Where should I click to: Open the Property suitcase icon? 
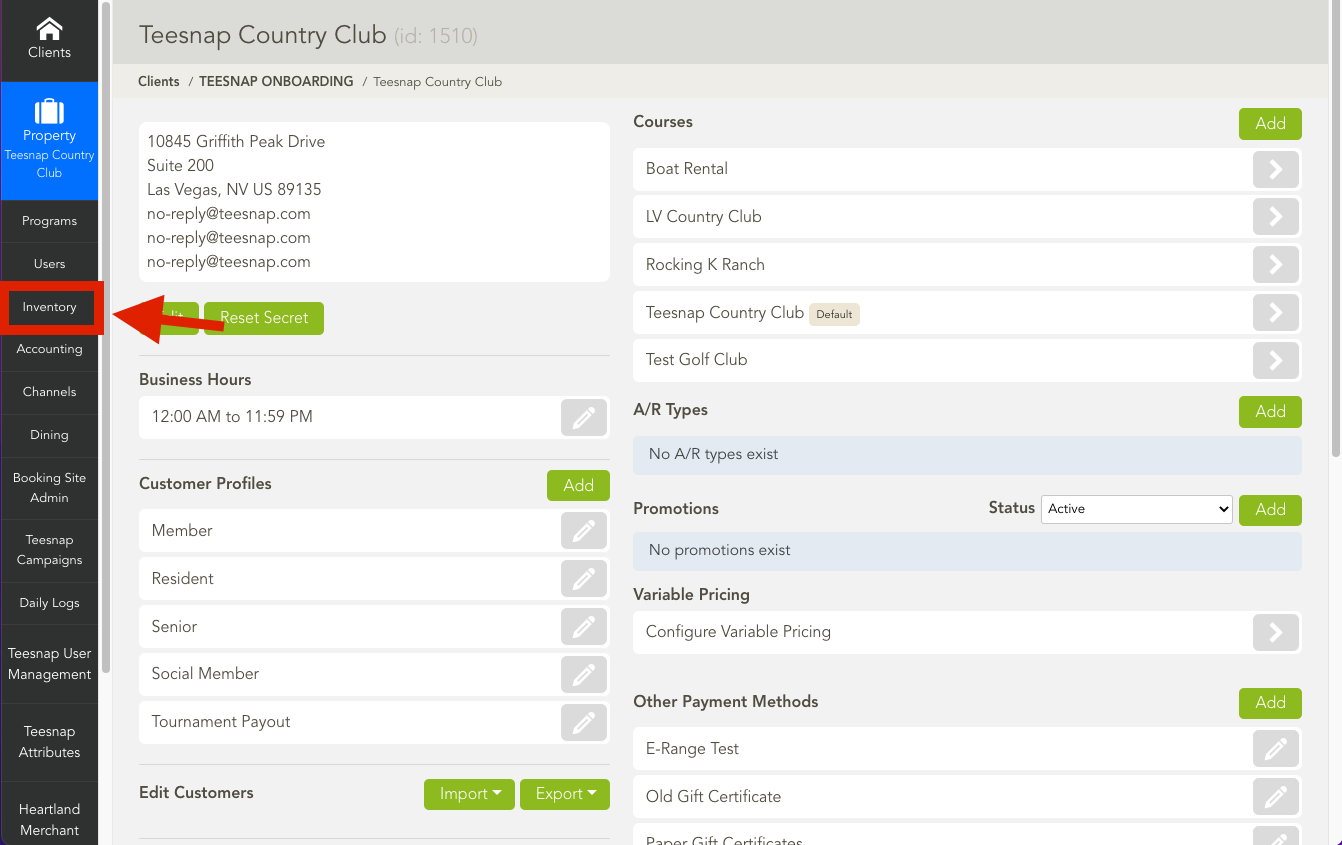[x=49, y=110]
